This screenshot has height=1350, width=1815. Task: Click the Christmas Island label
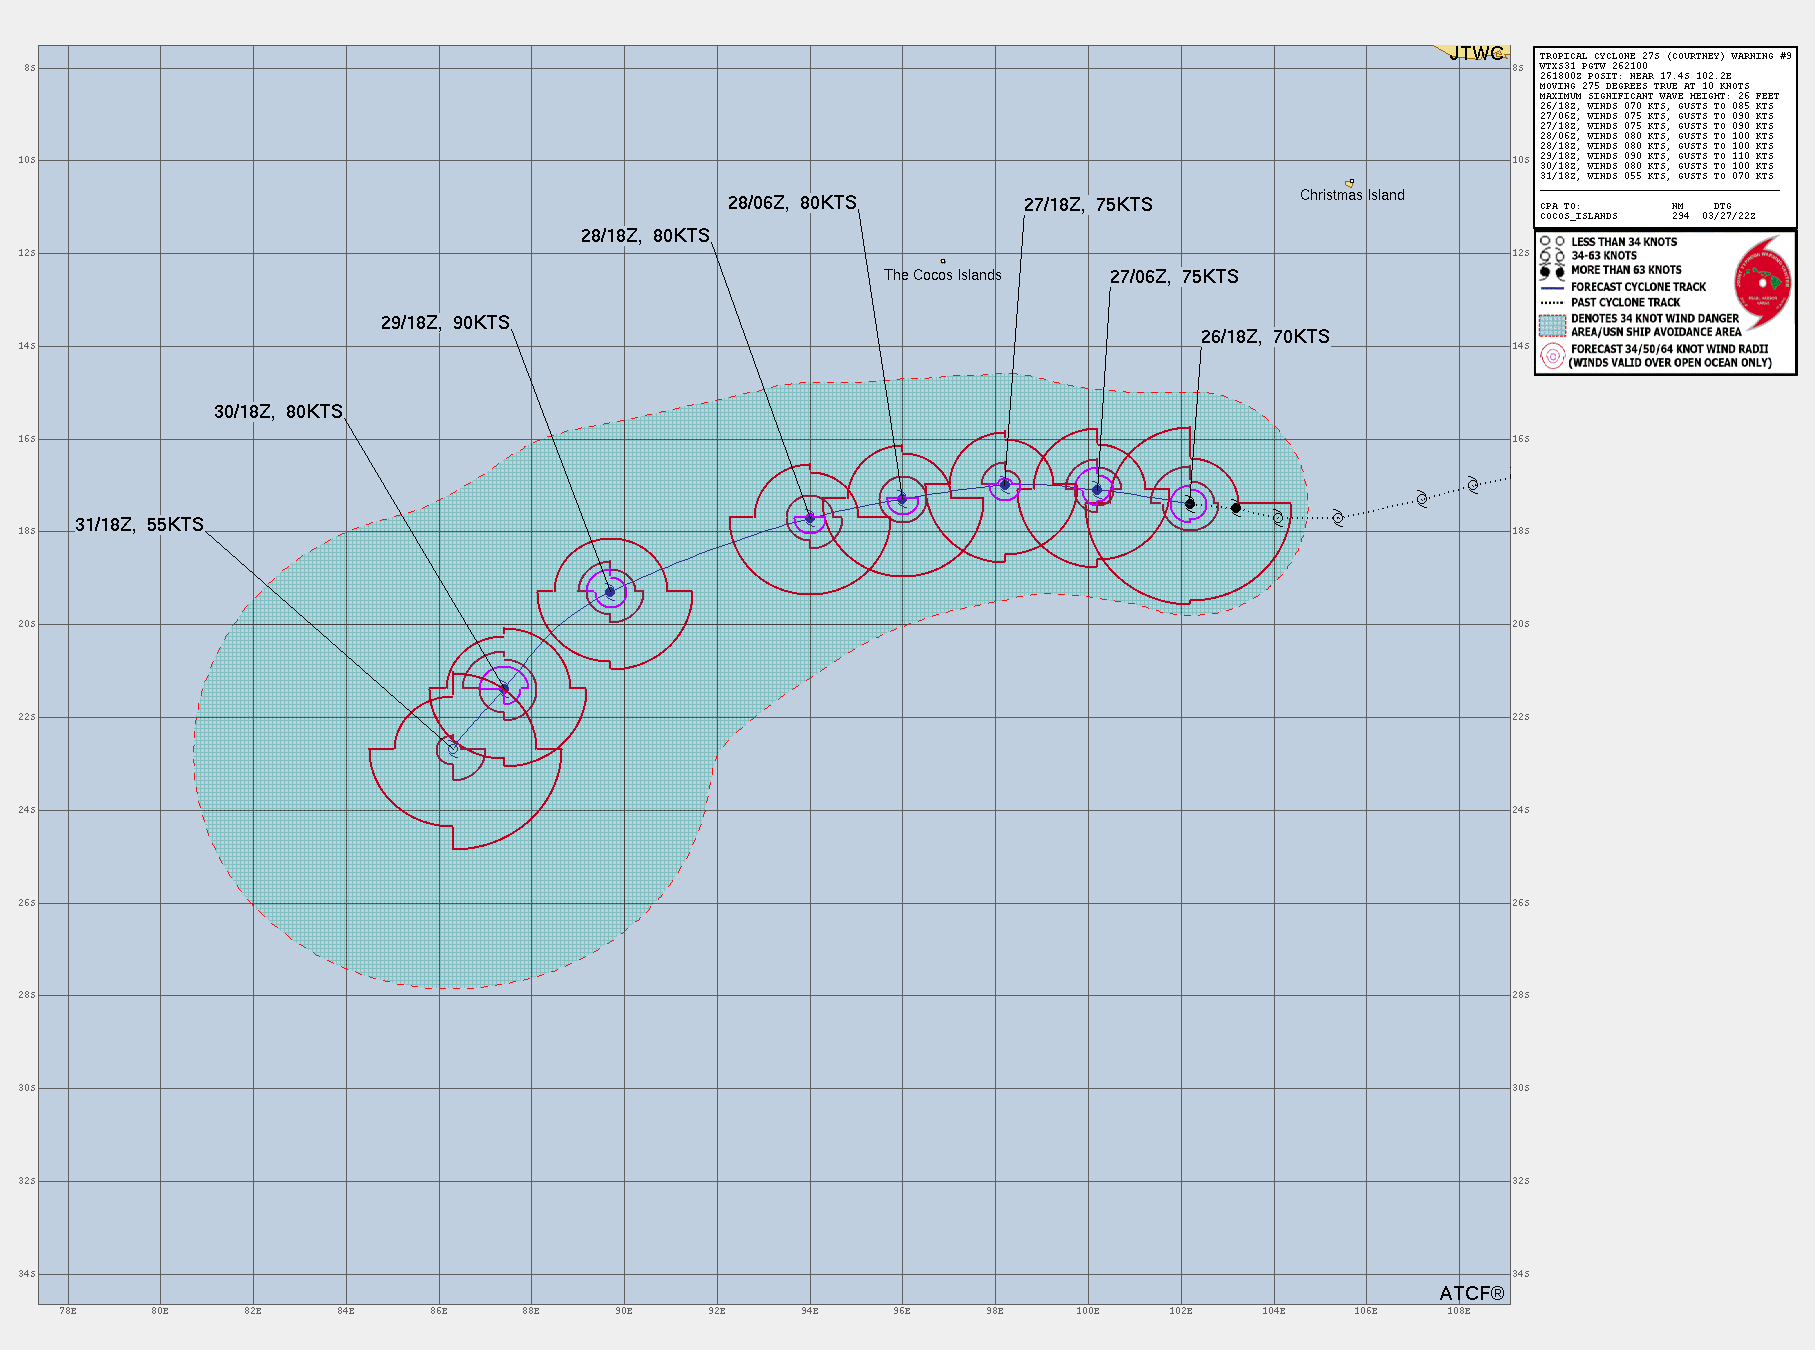pyautogui.click(x=1352, y=195)
